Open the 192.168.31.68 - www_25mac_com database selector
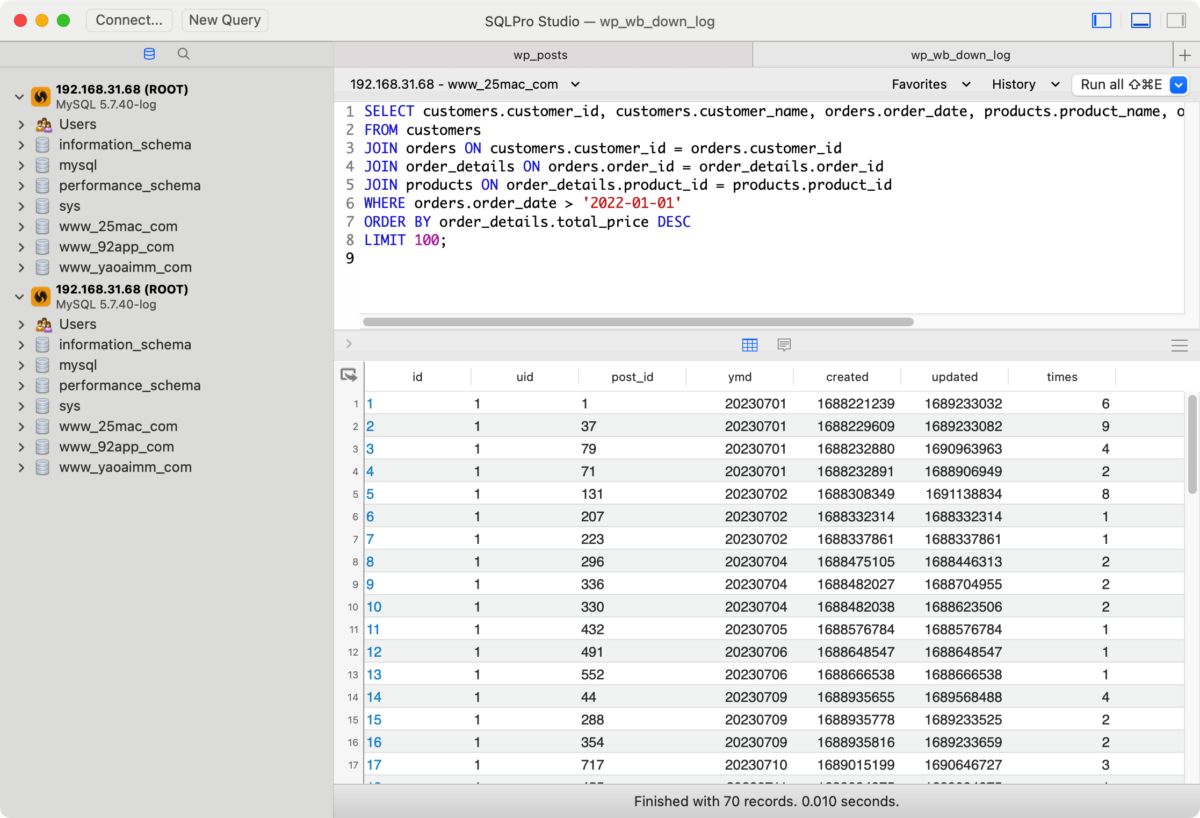This screenshot has height=818, width=1200. coord(465,85)
